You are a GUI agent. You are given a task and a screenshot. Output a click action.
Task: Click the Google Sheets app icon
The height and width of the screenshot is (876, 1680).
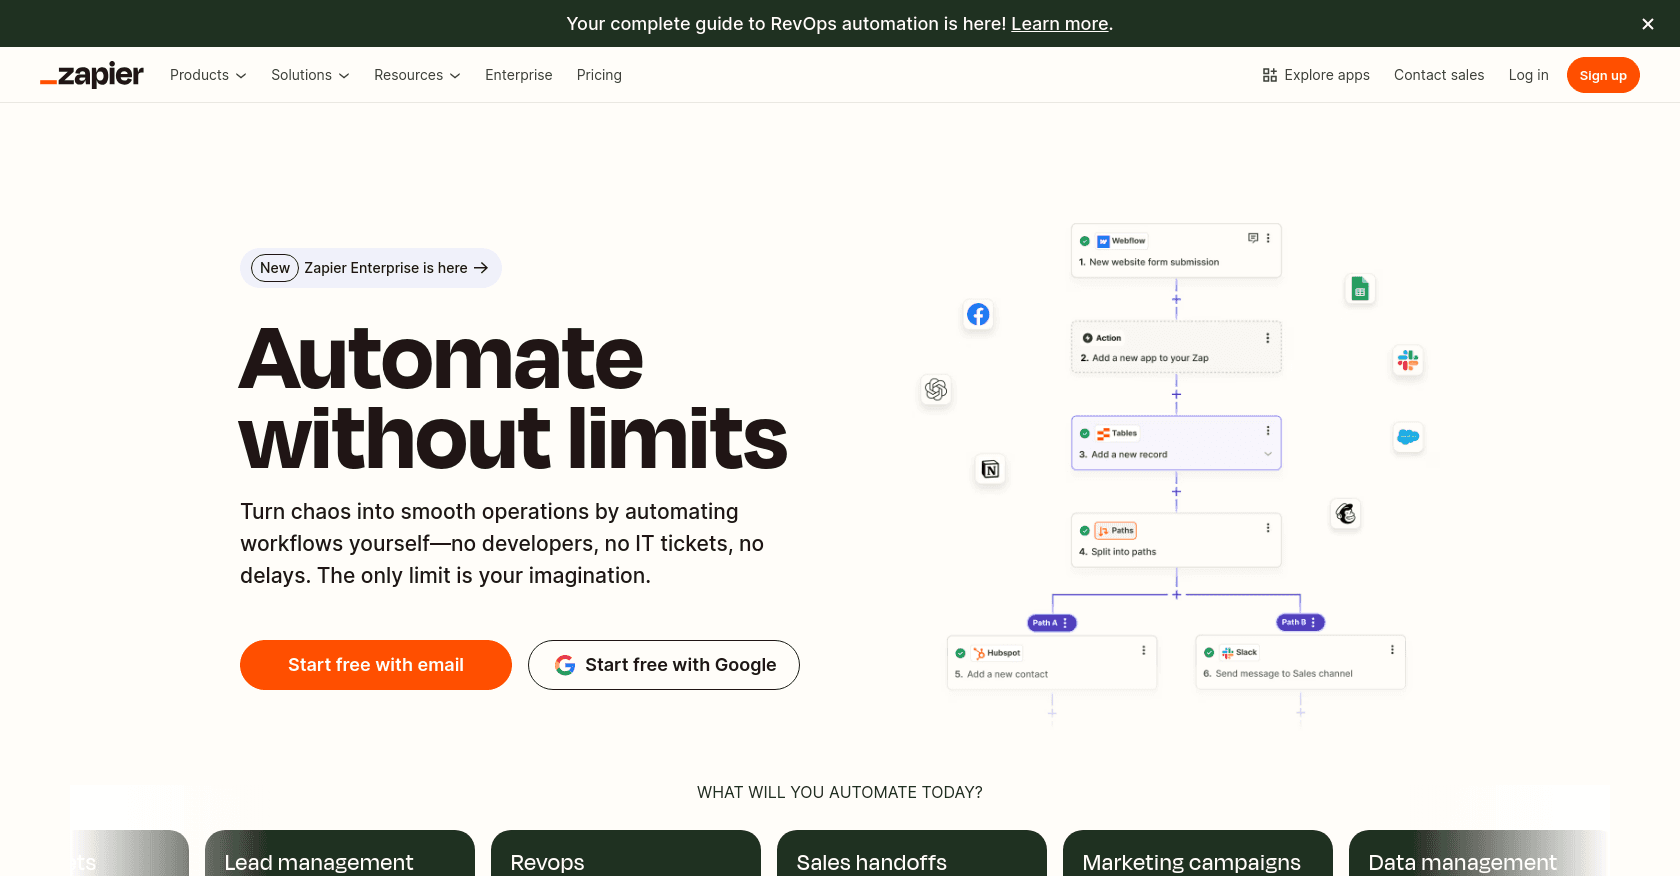click(1360, 289)
